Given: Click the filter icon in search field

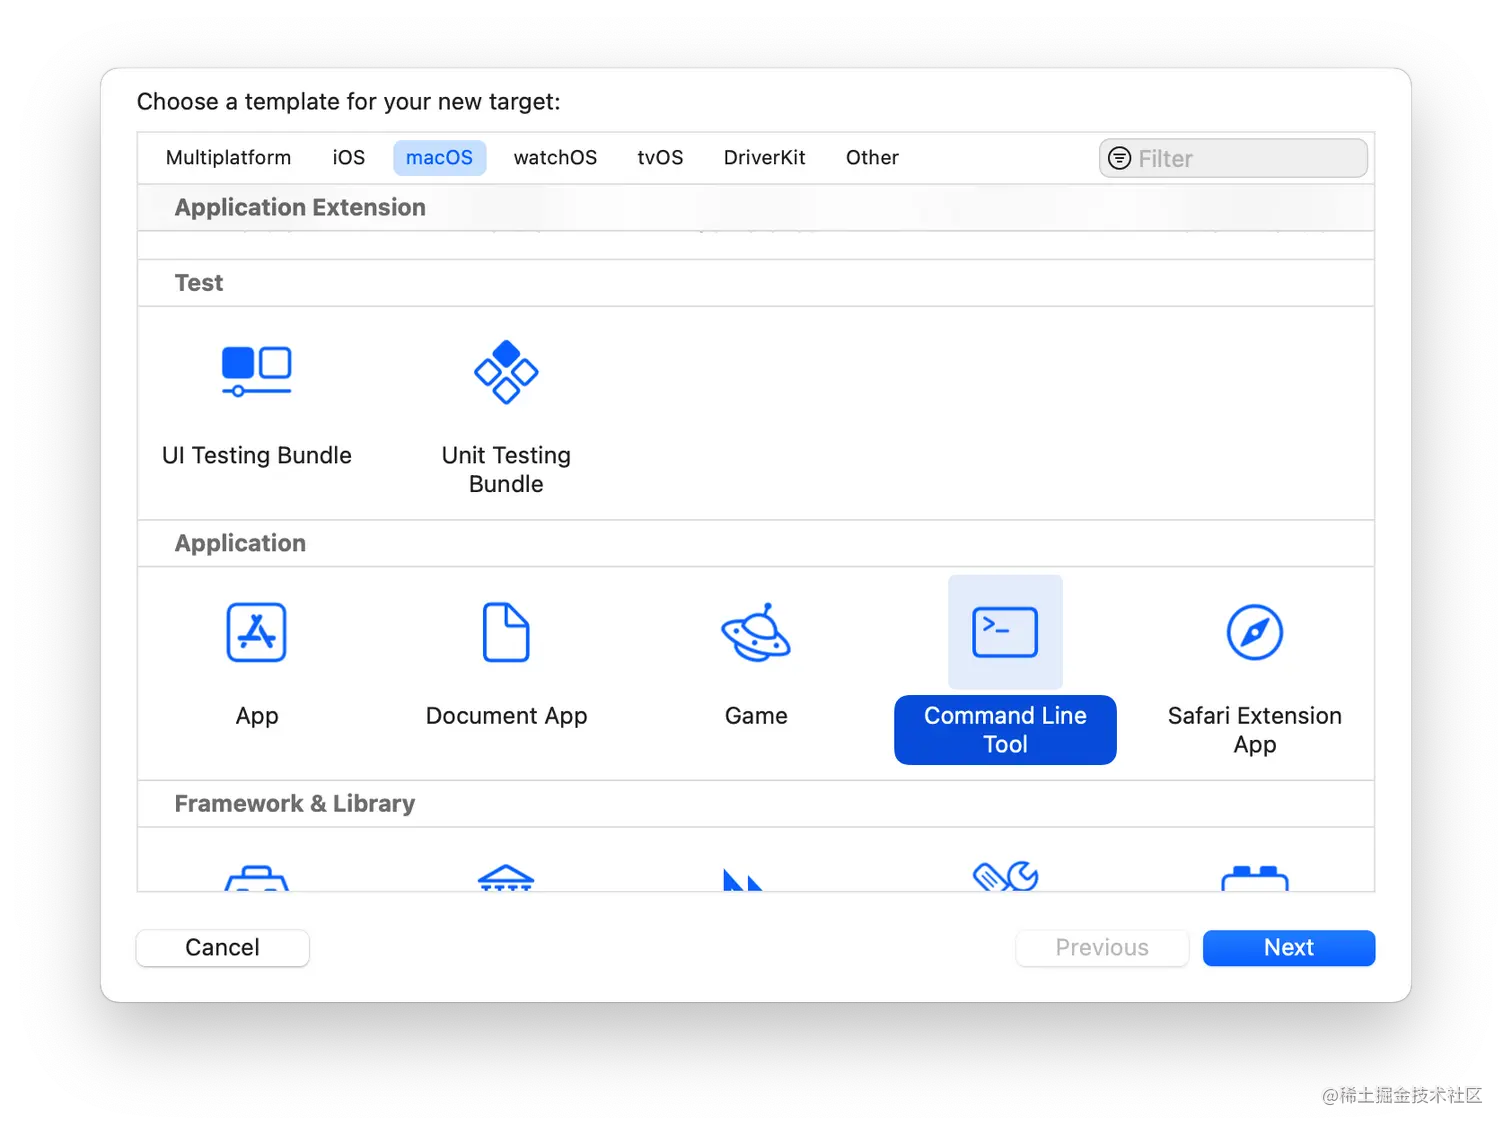Looking at the screenshot, I should [1120, 158].
